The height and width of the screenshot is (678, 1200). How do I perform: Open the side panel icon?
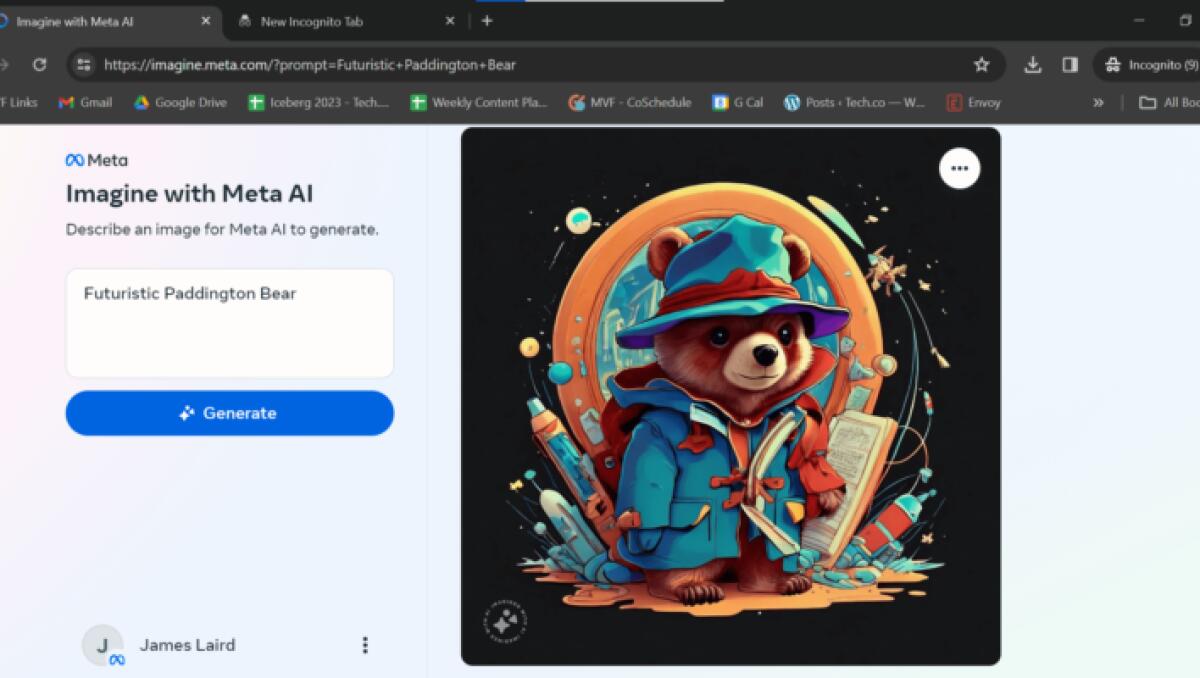1070,63
